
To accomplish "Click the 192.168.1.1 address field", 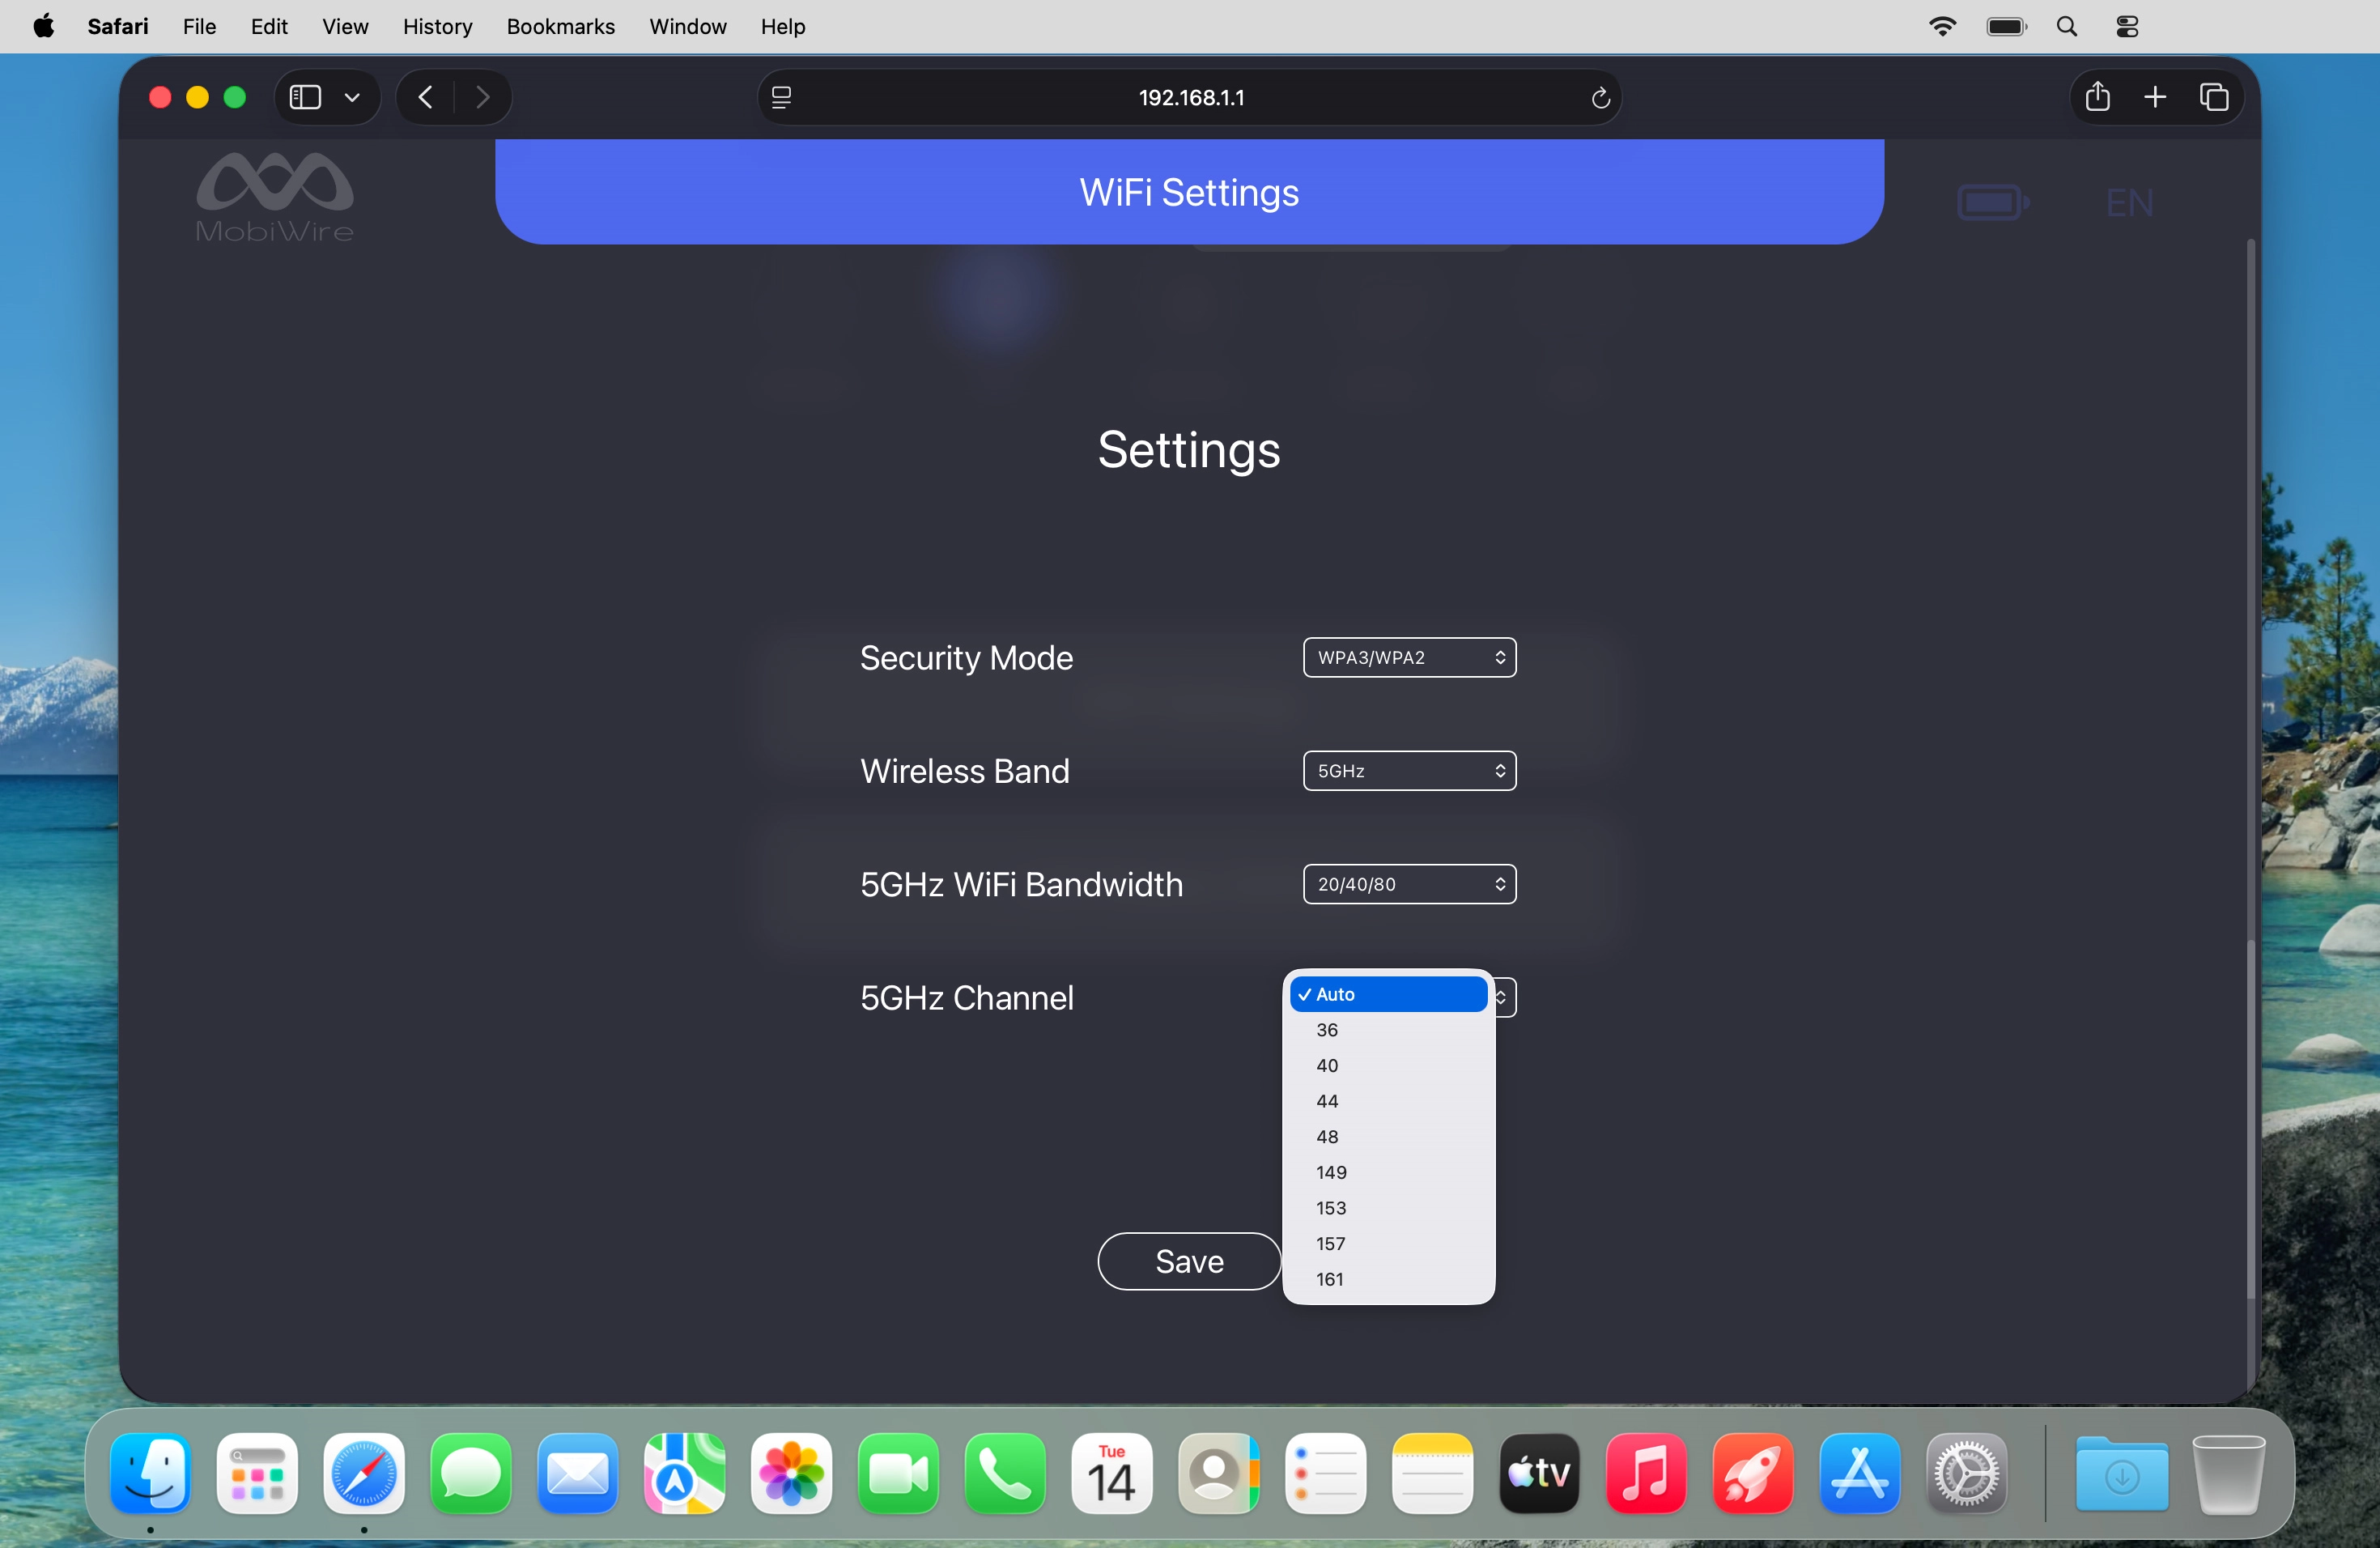I will [1190, 97].
